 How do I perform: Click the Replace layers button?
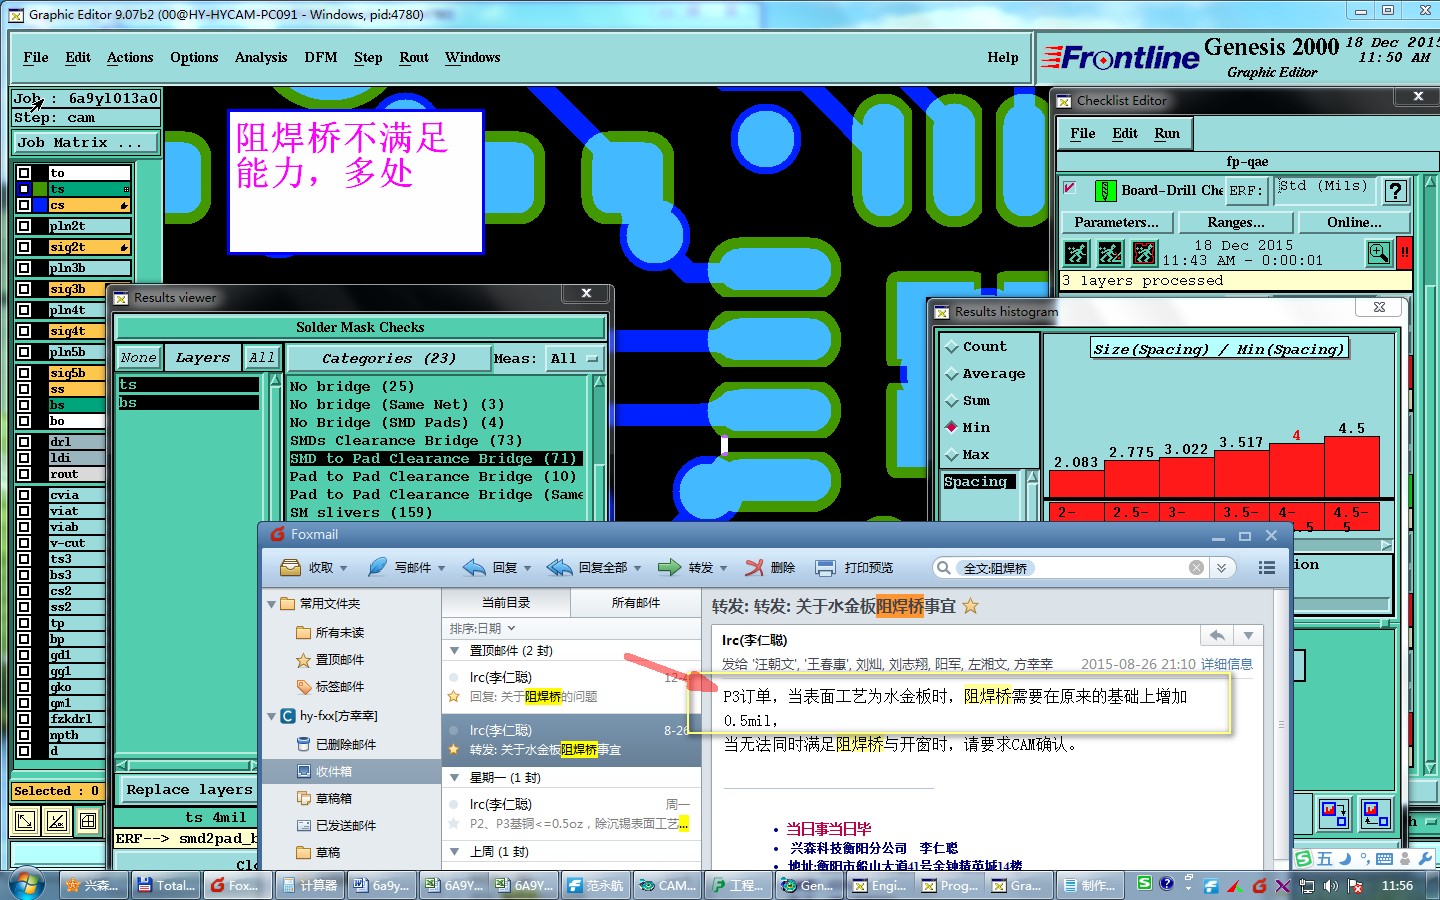pyautogui.click(x=189, y=790)
